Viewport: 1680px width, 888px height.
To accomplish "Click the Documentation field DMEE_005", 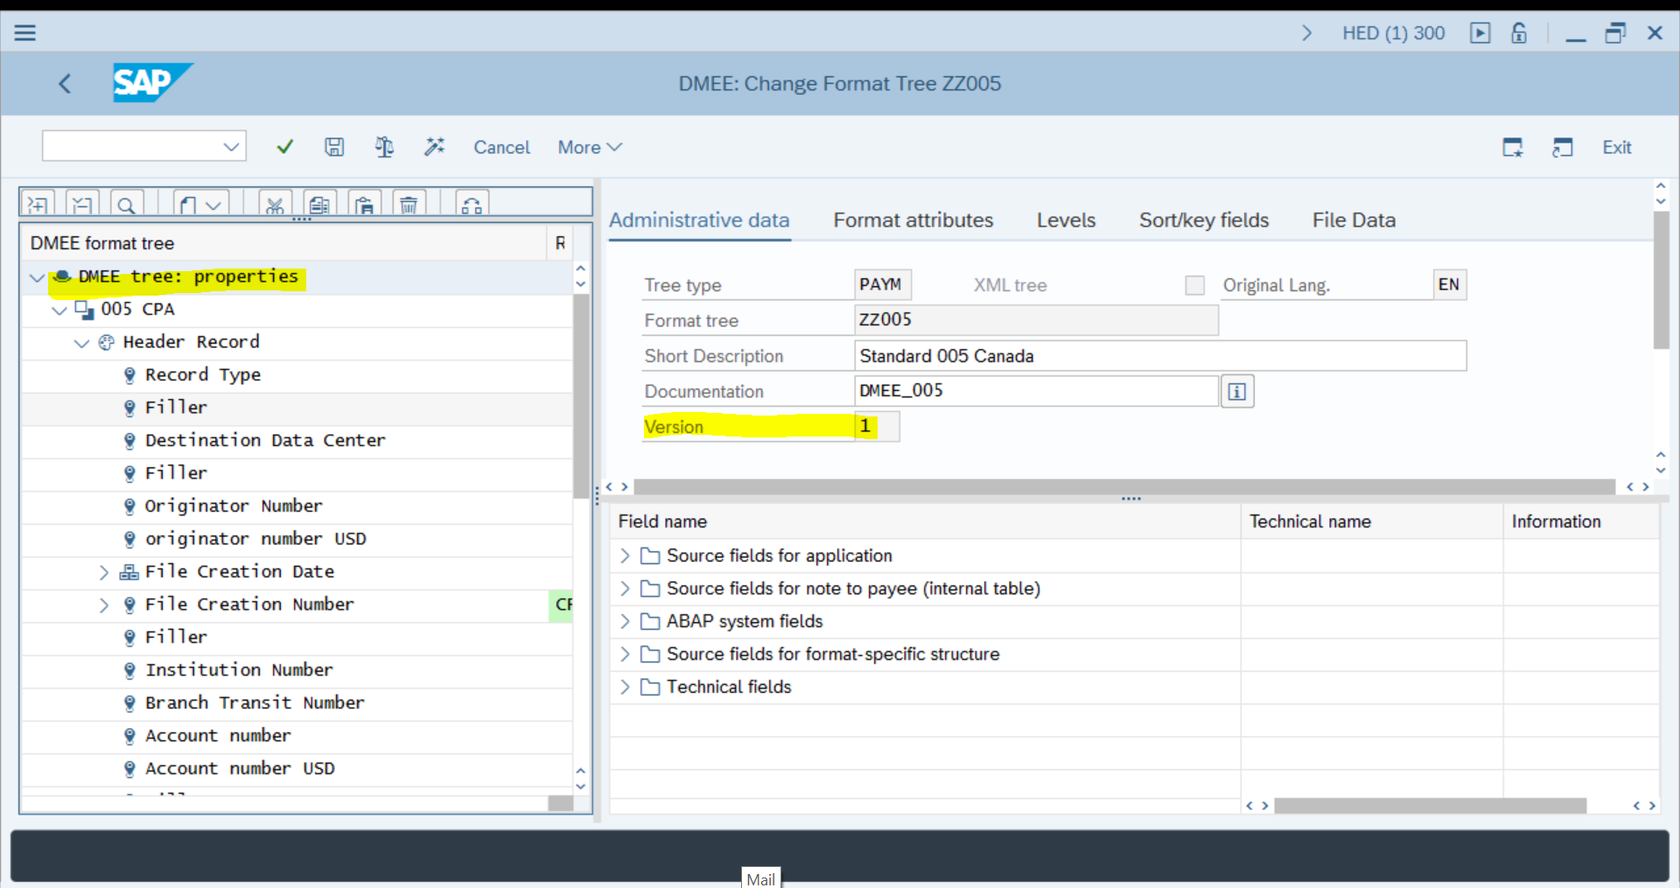I will (x=1036, y=391).
